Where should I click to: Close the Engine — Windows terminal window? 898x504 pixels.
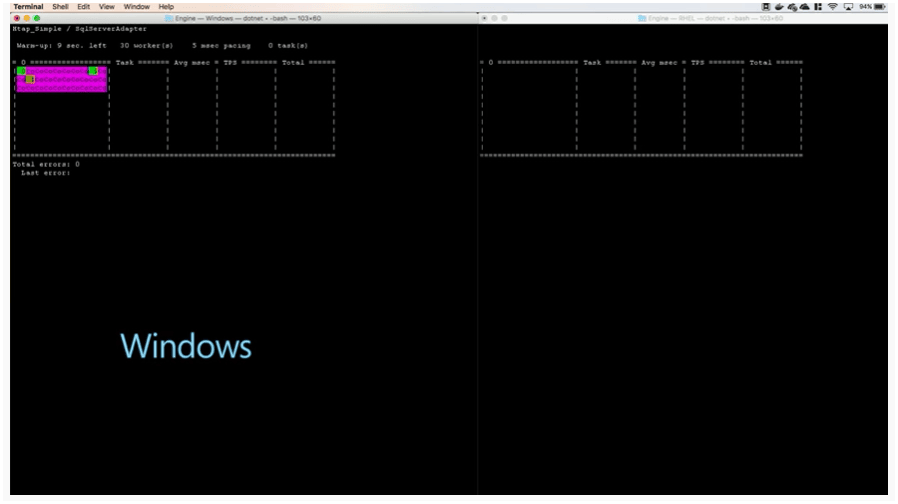[x=17, y=18]
